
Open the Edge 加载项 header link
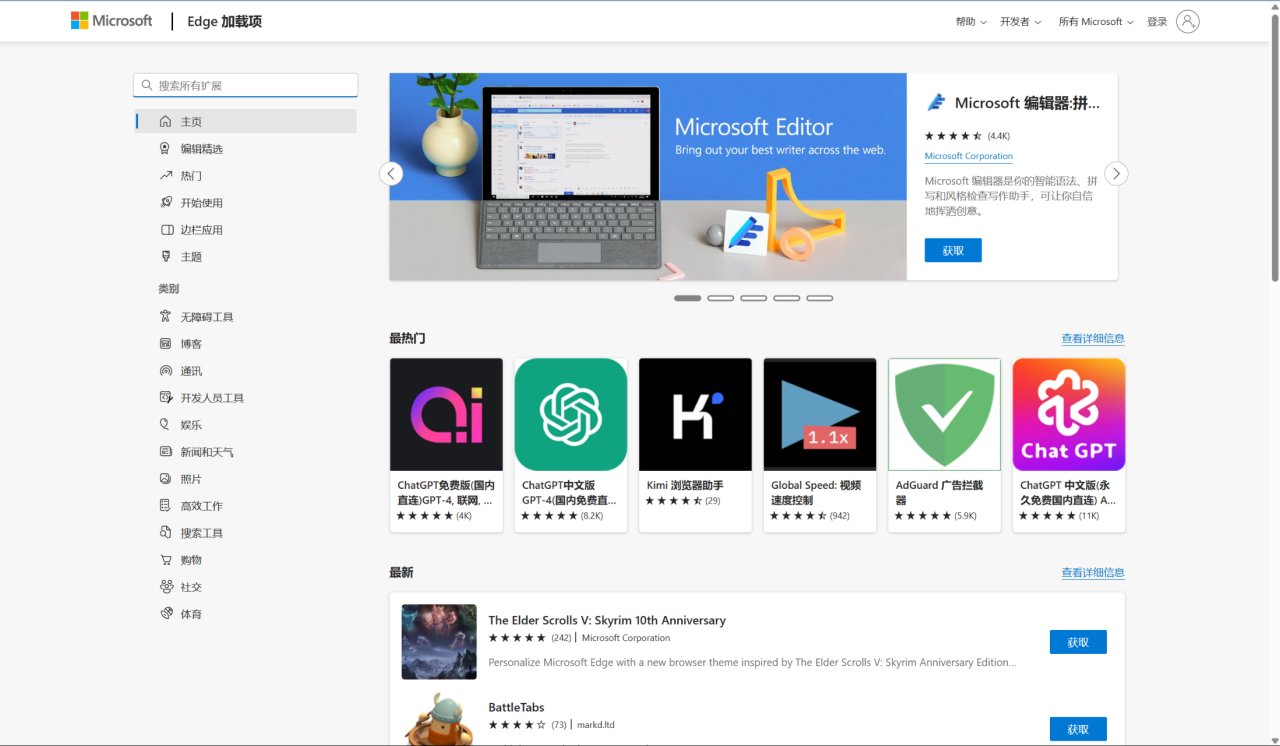tap(224, 21)
